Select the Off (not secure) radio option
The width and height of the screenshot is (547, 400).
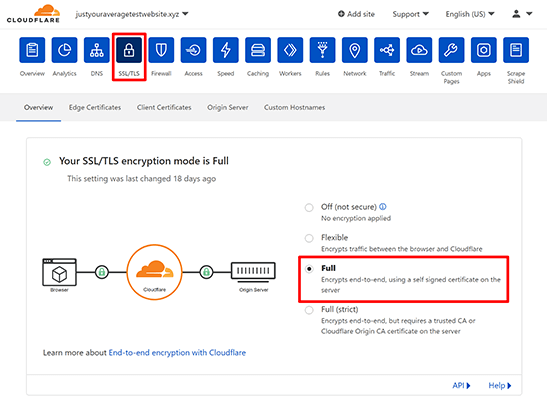[x=309, y=208]
